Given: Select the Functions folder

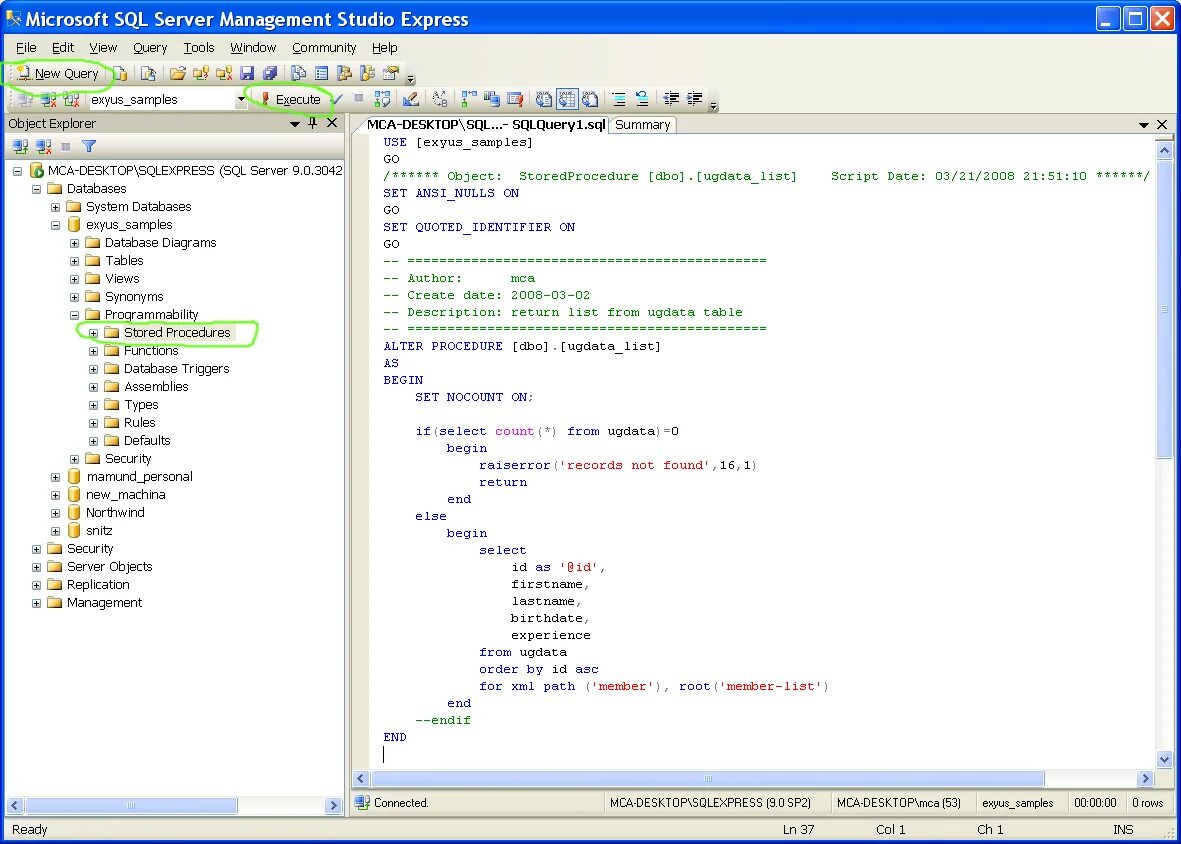Looking at the screenshot, I should 151,351.
